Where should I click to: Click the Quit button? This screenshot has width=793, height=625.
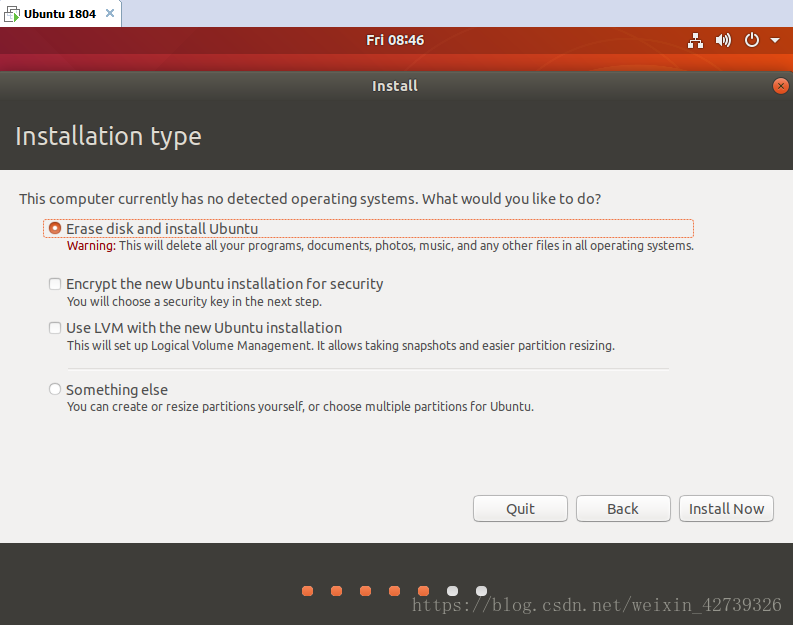tap(520, 509)
